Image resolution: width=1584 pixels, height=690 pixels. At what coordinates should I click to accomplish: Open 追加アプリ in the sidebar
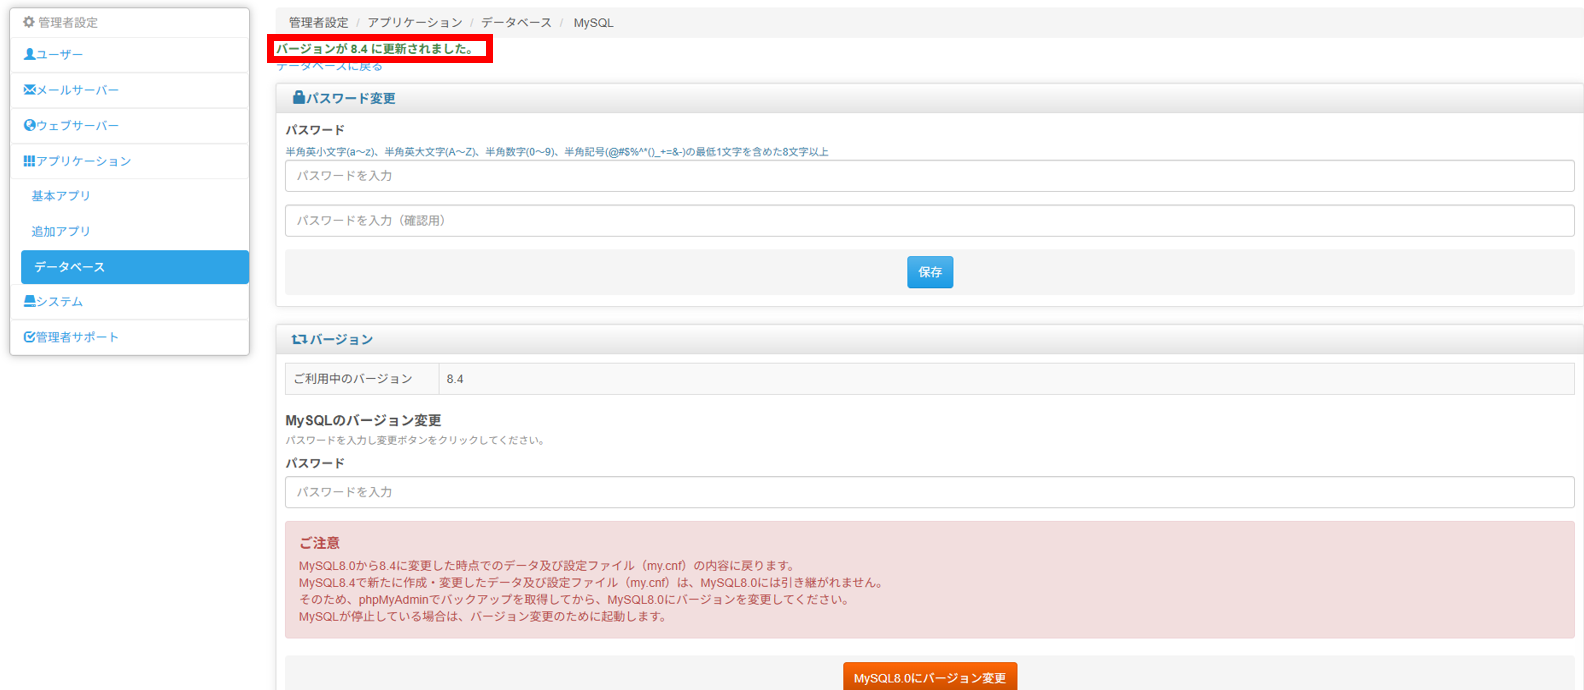[x=61, y=231]
